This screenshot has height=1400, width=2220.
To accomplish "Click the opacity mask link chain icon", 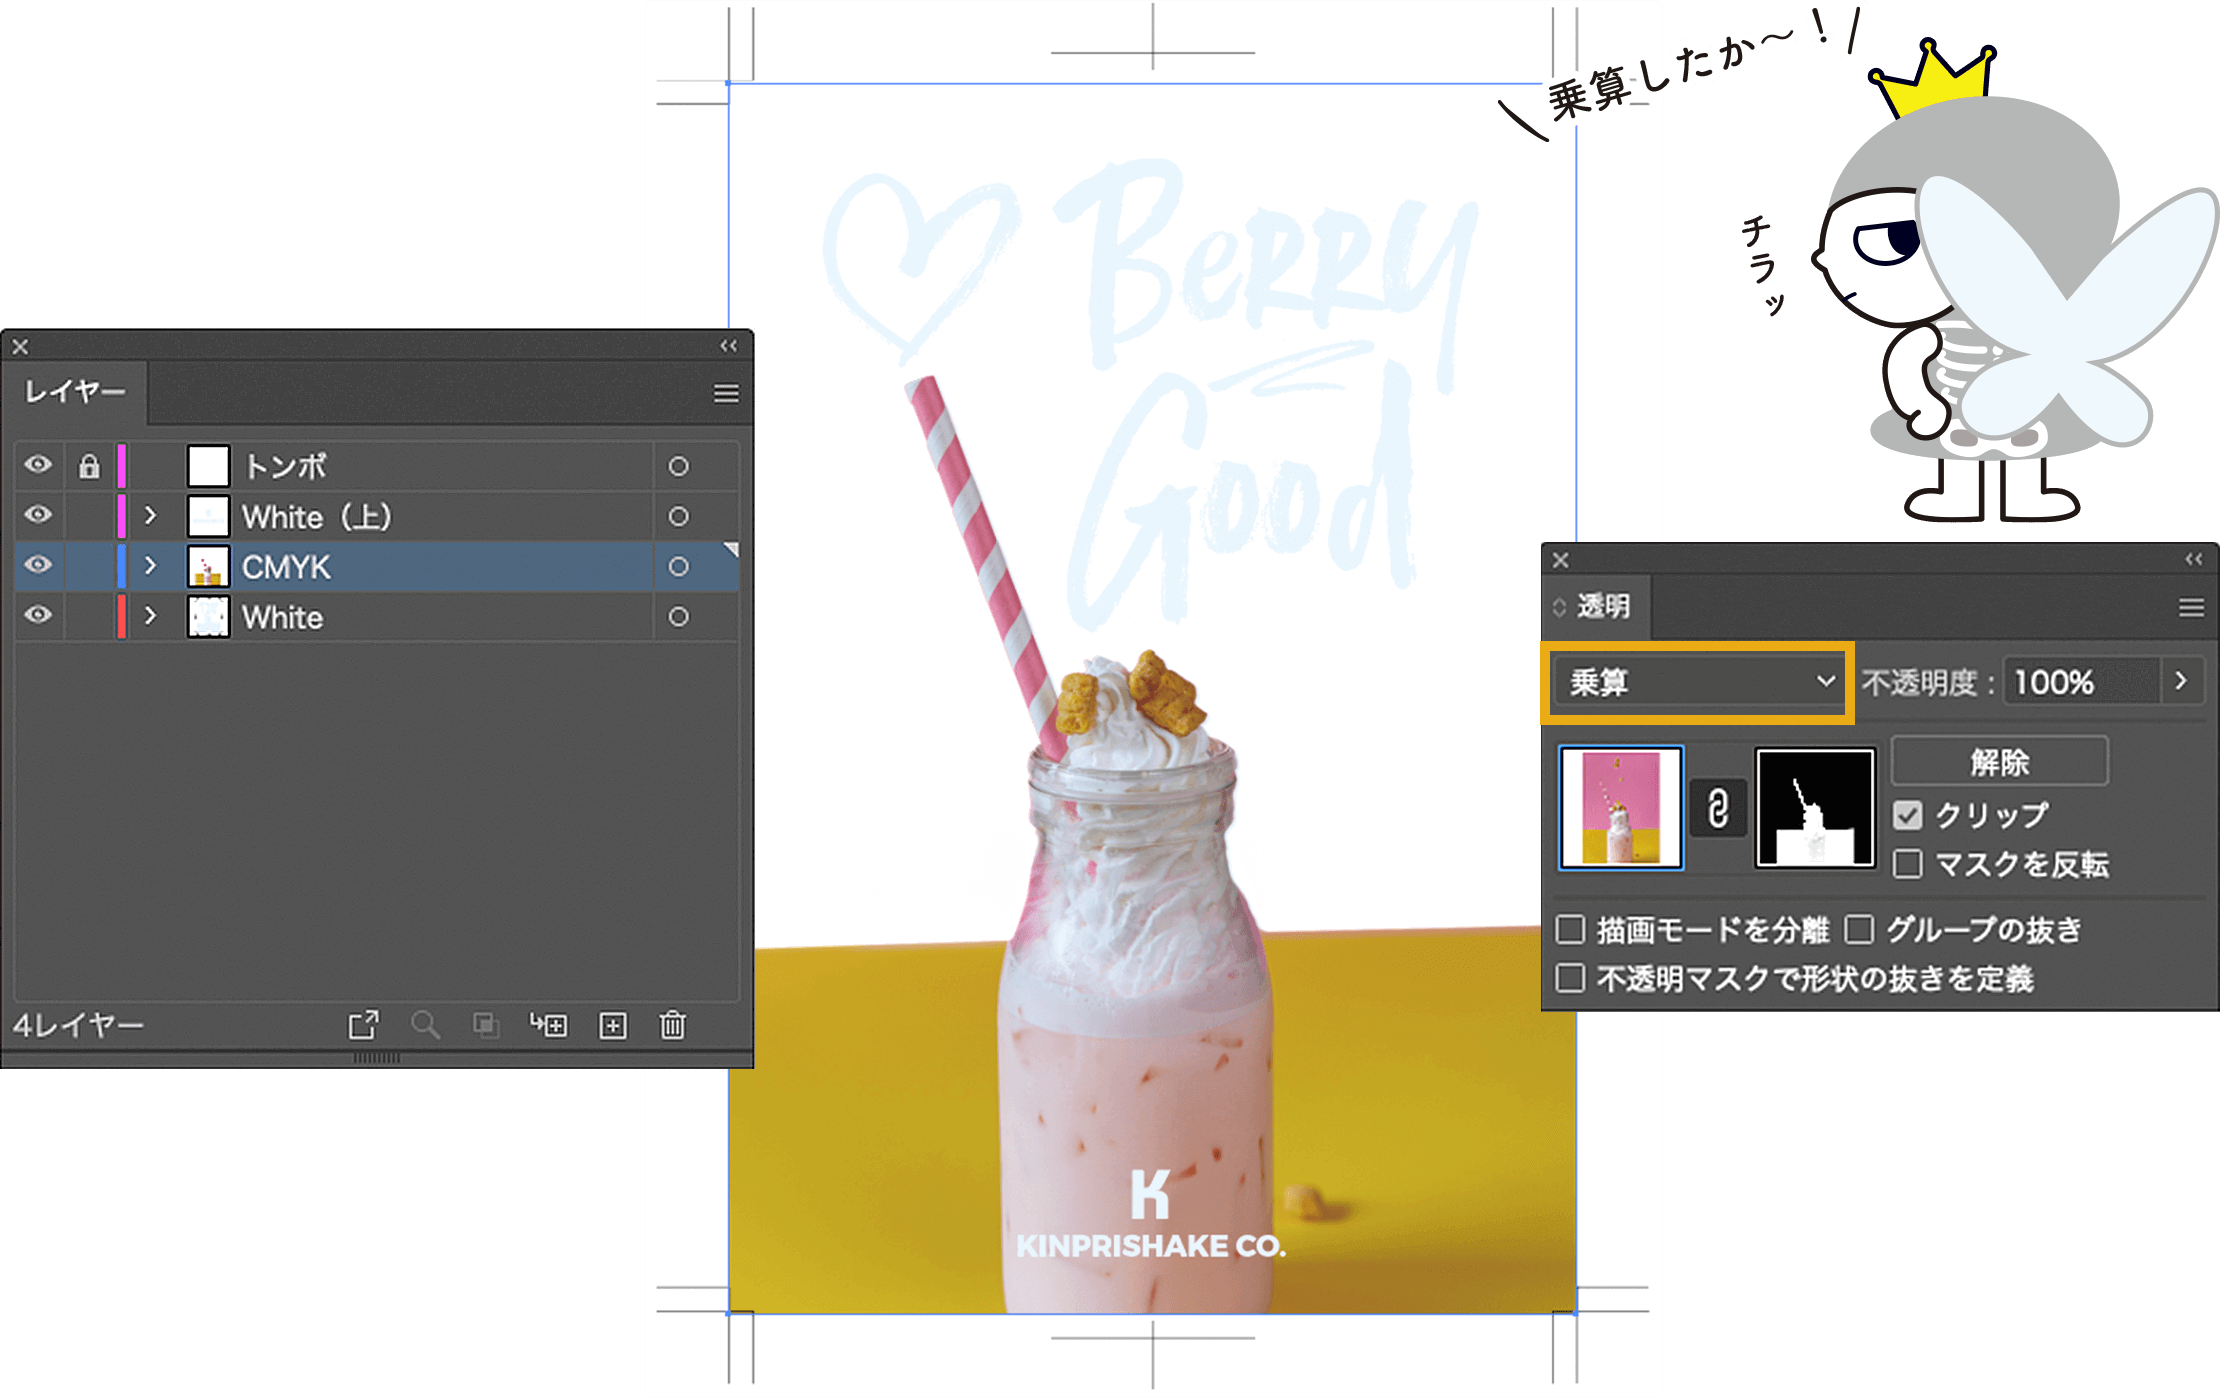I will 1718,808.
